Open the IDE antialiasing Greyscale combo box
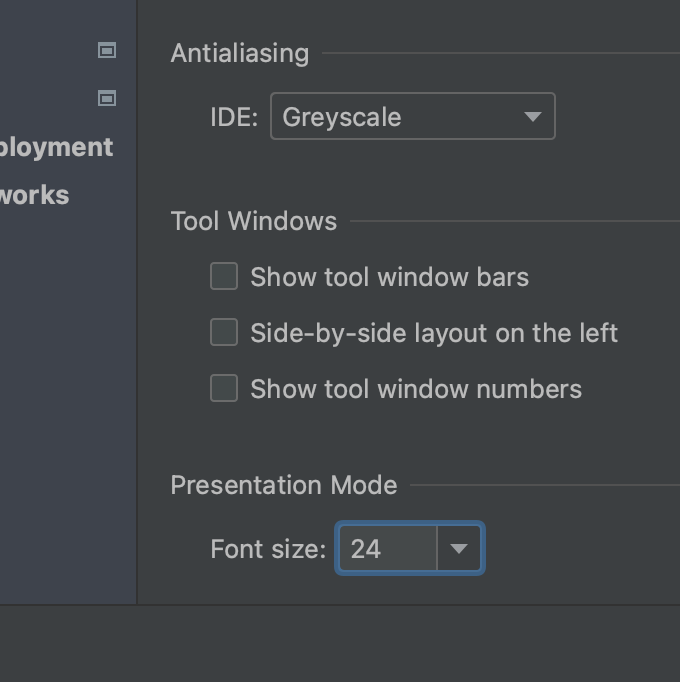680x682 pixels. pos(412,117)
